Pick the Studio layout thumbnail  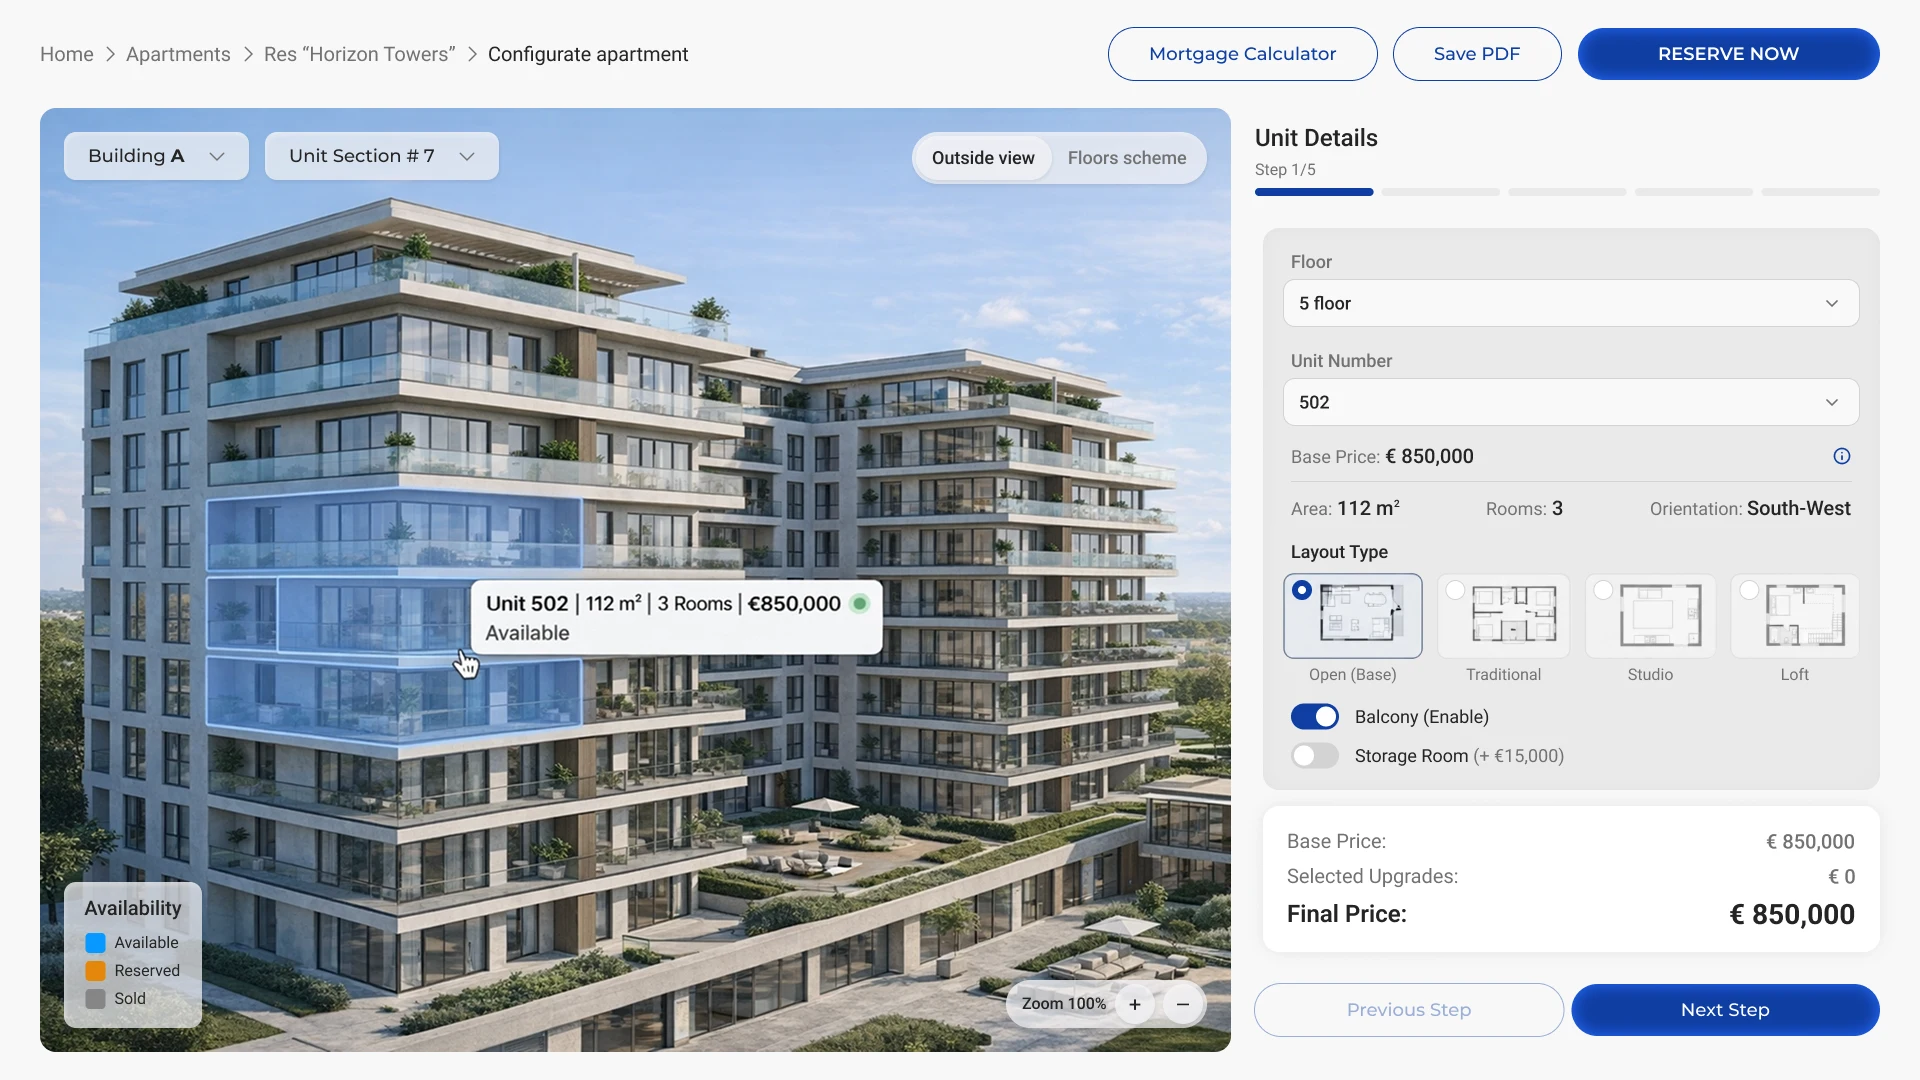coord(1649,615)
